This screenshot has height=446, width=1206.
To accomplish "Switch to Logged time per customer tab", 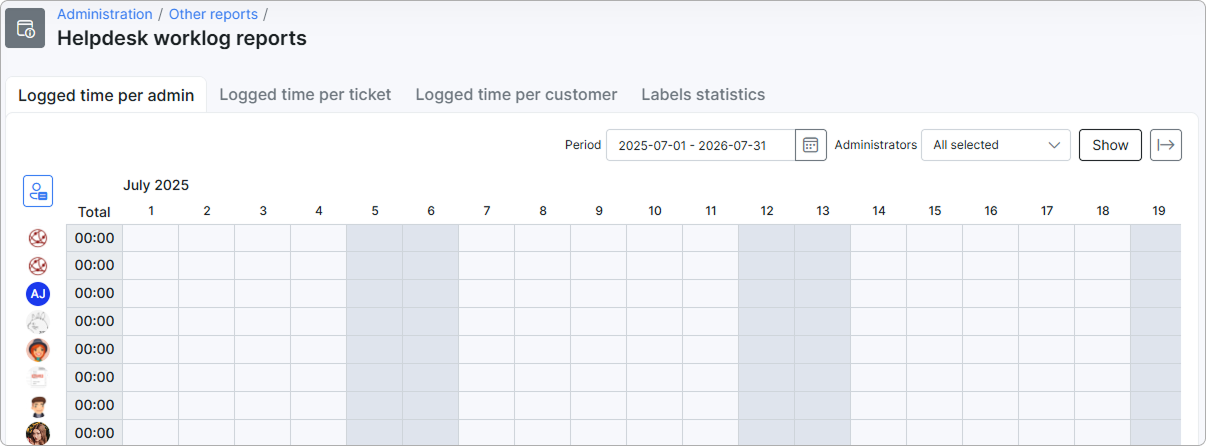I will (516, 94).
